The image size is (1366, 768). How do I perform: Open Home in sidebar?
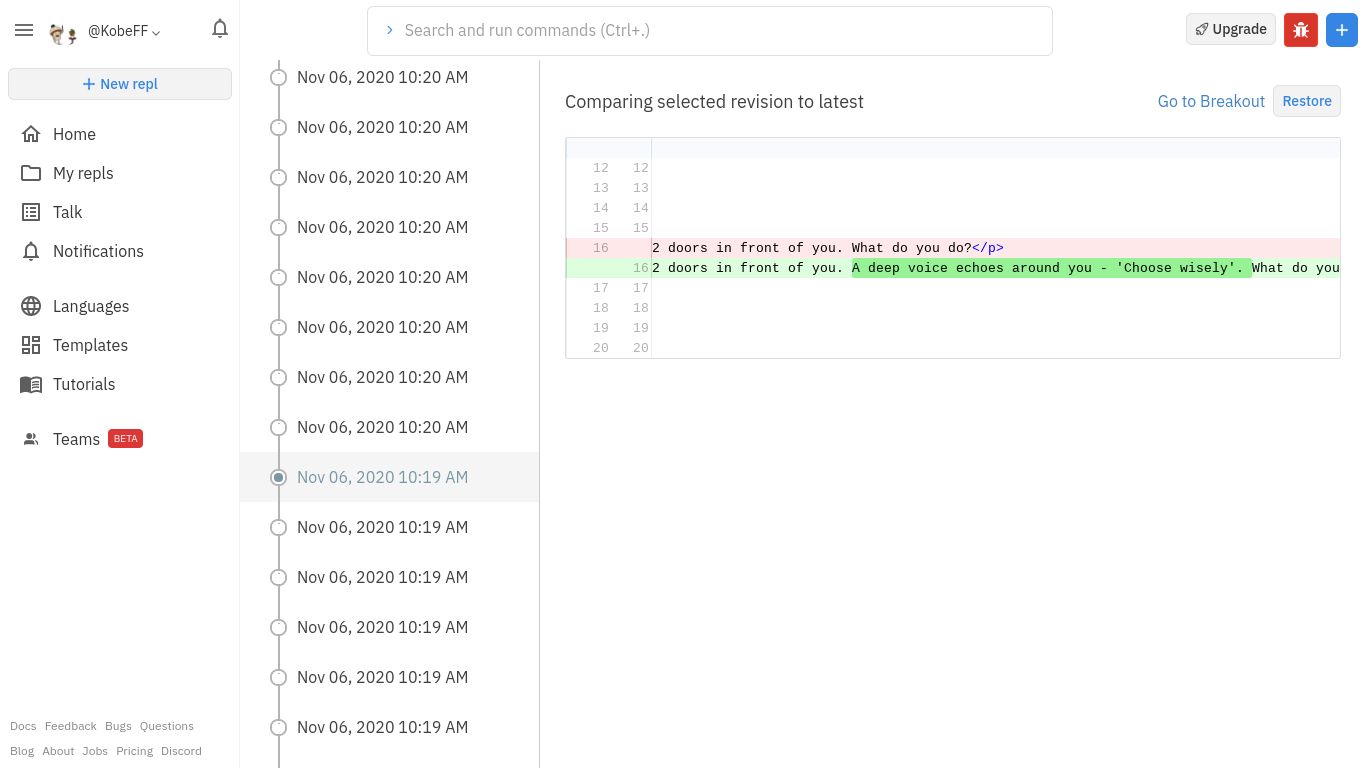74,134
